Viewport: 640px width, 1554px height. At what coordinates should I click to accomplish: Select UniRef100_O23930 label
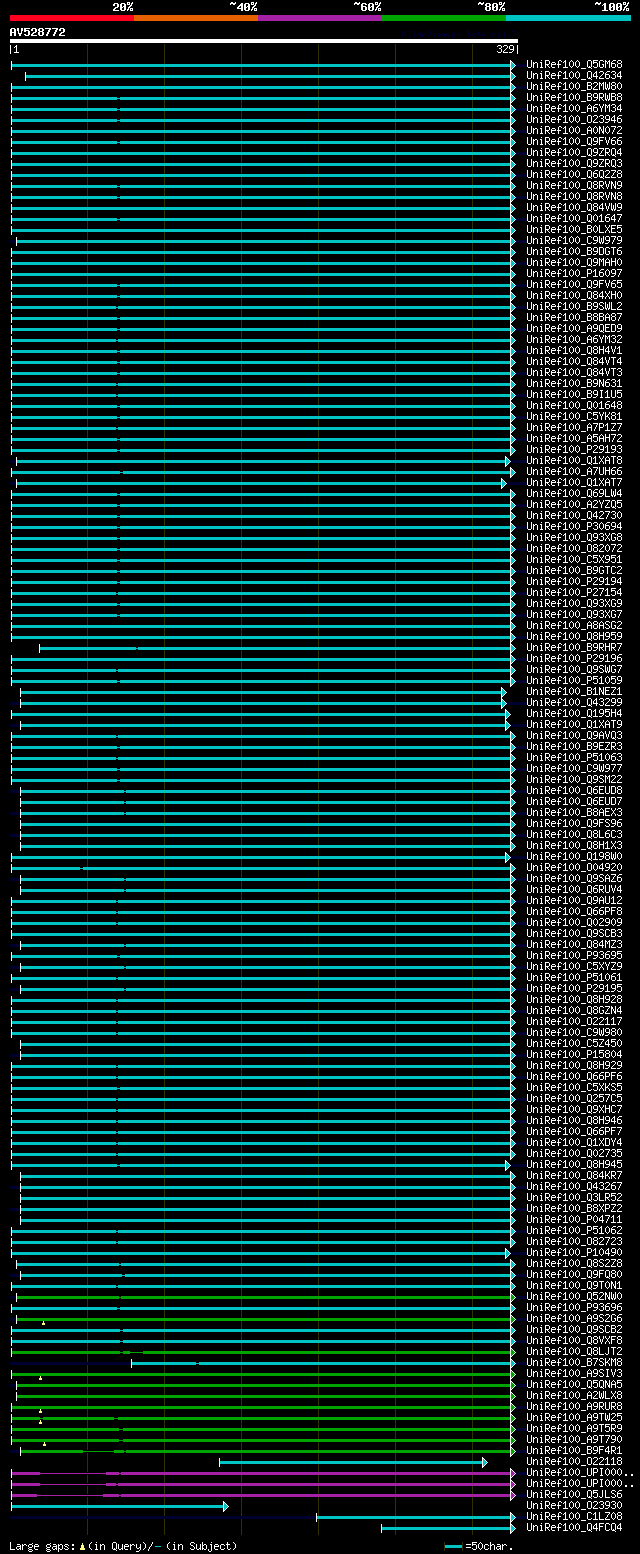tap(574, 1505)
